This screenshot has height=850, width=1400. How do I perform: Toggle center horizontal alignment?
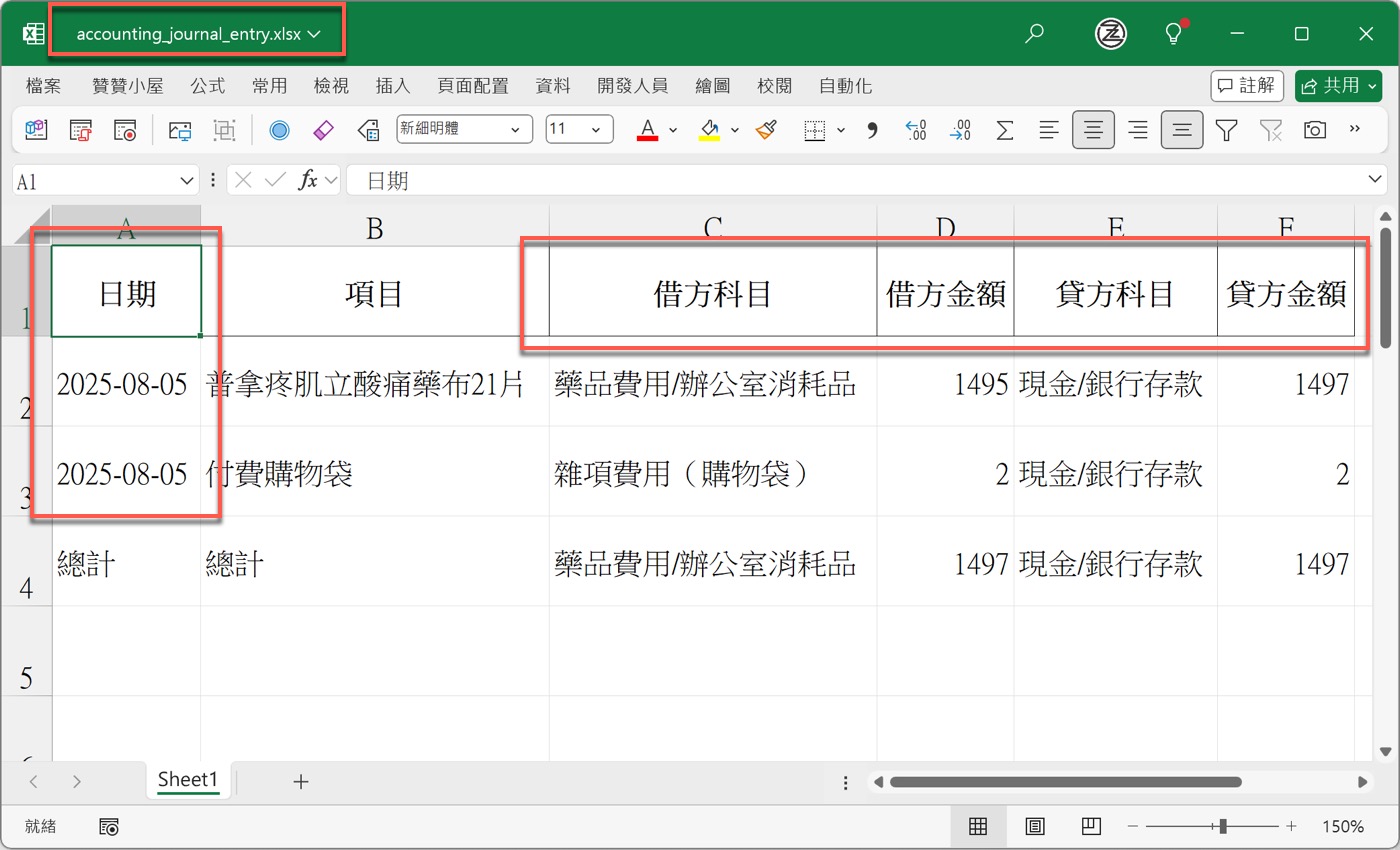[x=1094, y=129]
